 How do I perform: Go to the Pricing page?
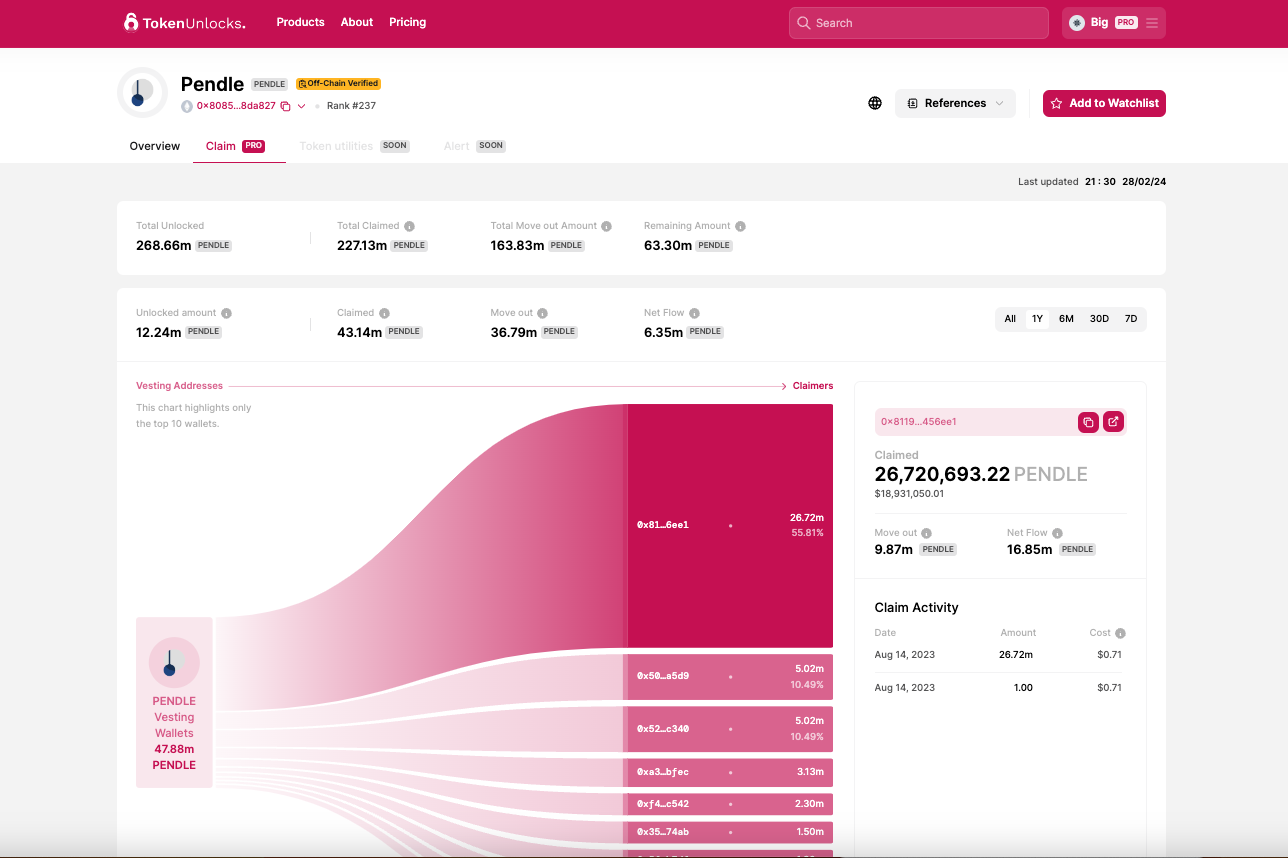[x=408, y=22]
